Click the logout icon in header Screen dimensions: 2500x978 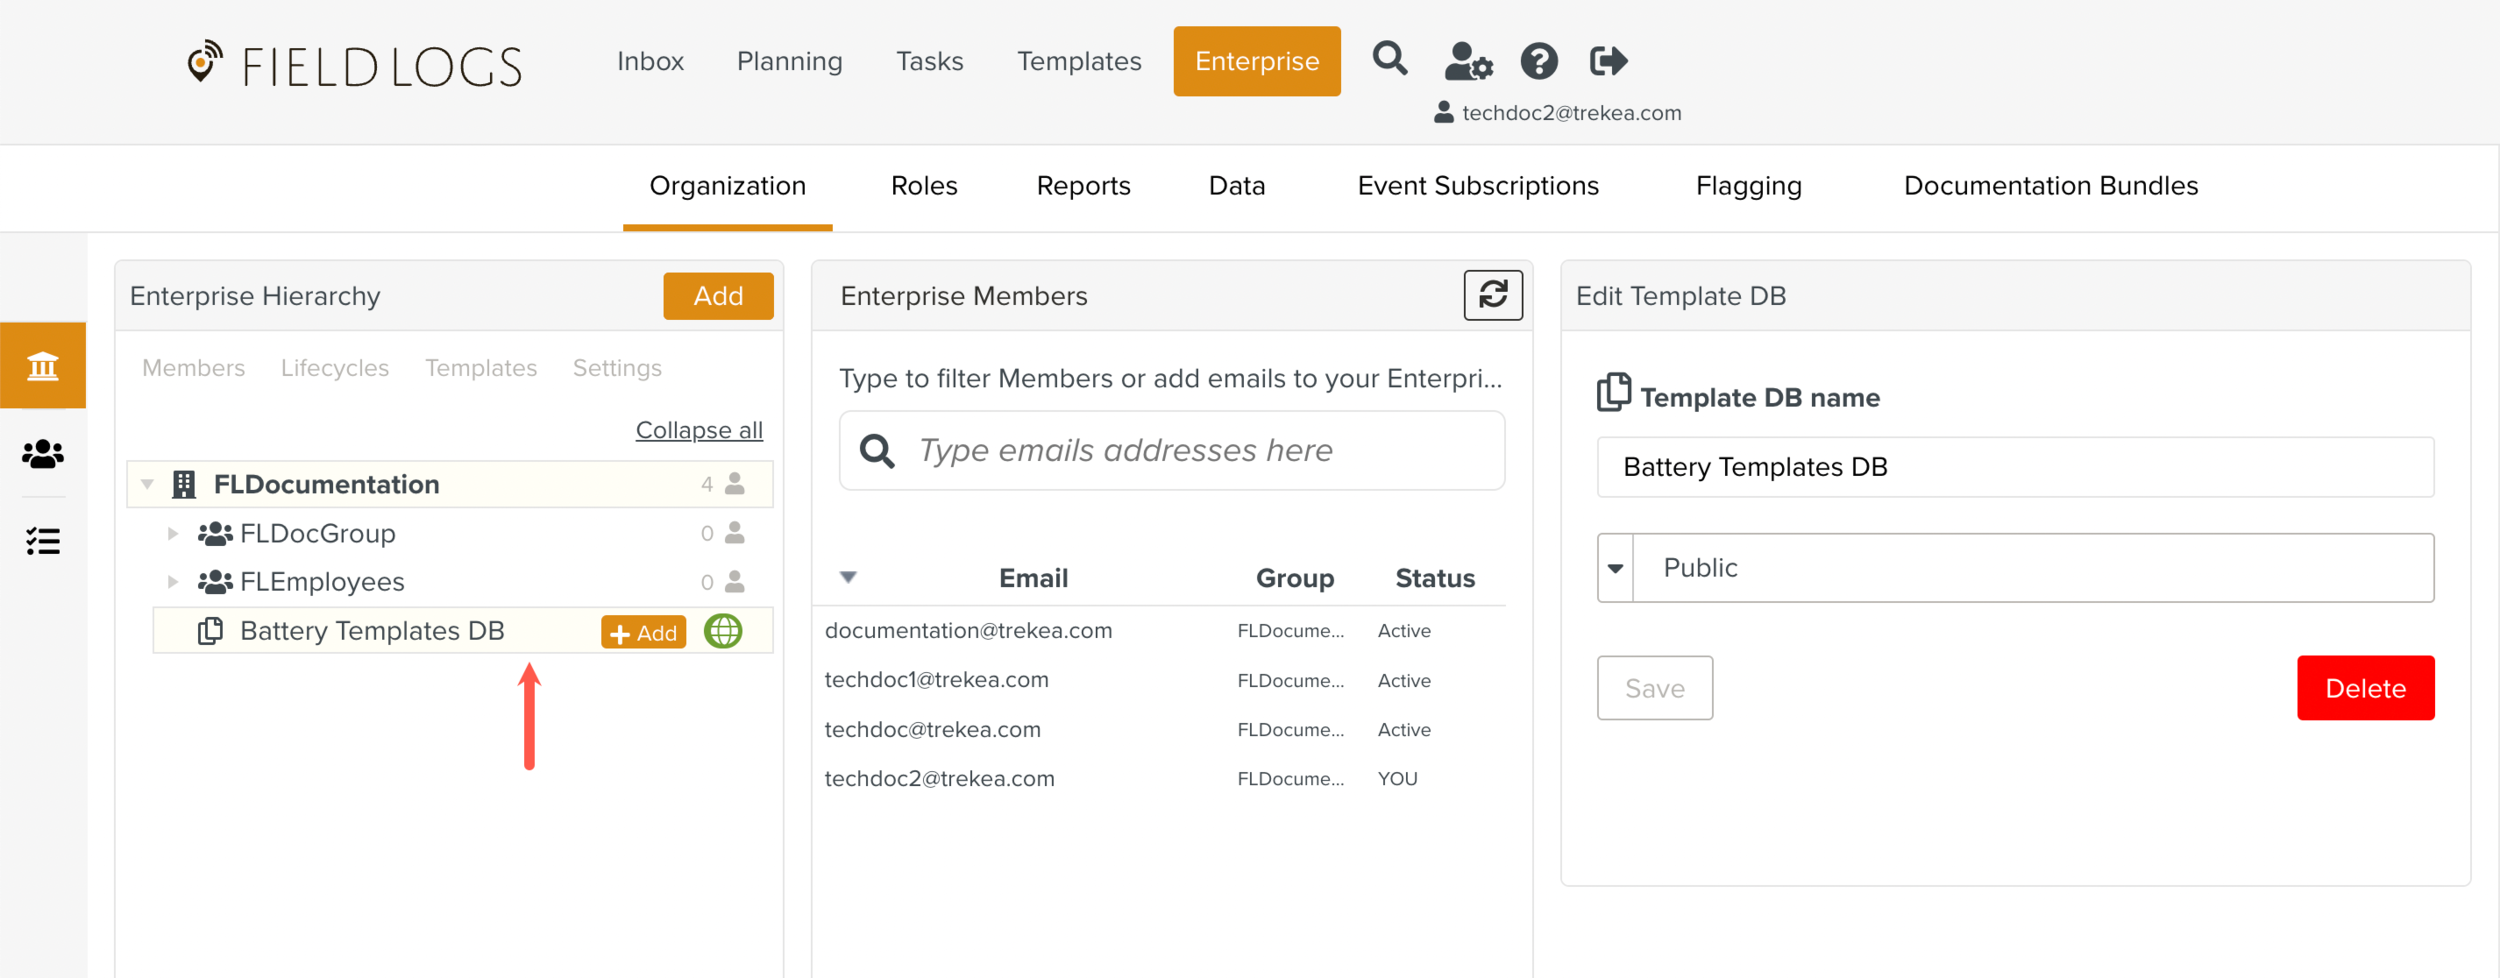pyautogui.click(x=1608, y=62)
